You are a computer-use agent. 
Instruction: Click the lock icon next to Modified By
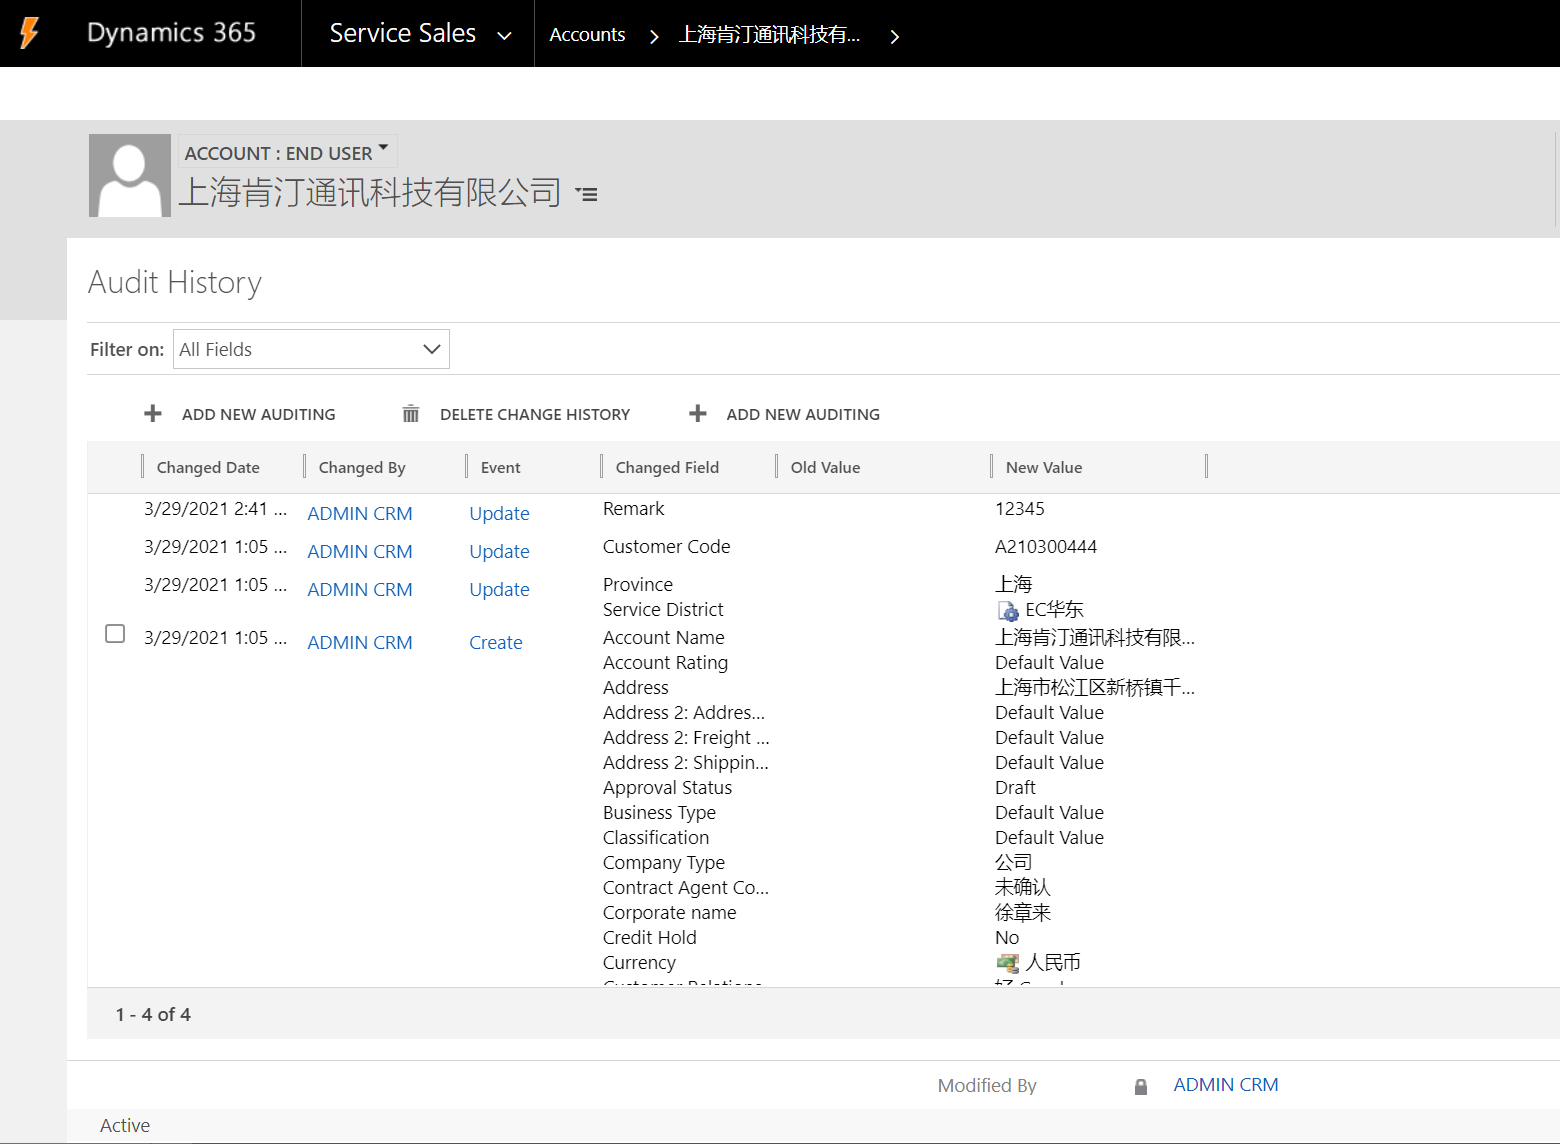1141,1086
